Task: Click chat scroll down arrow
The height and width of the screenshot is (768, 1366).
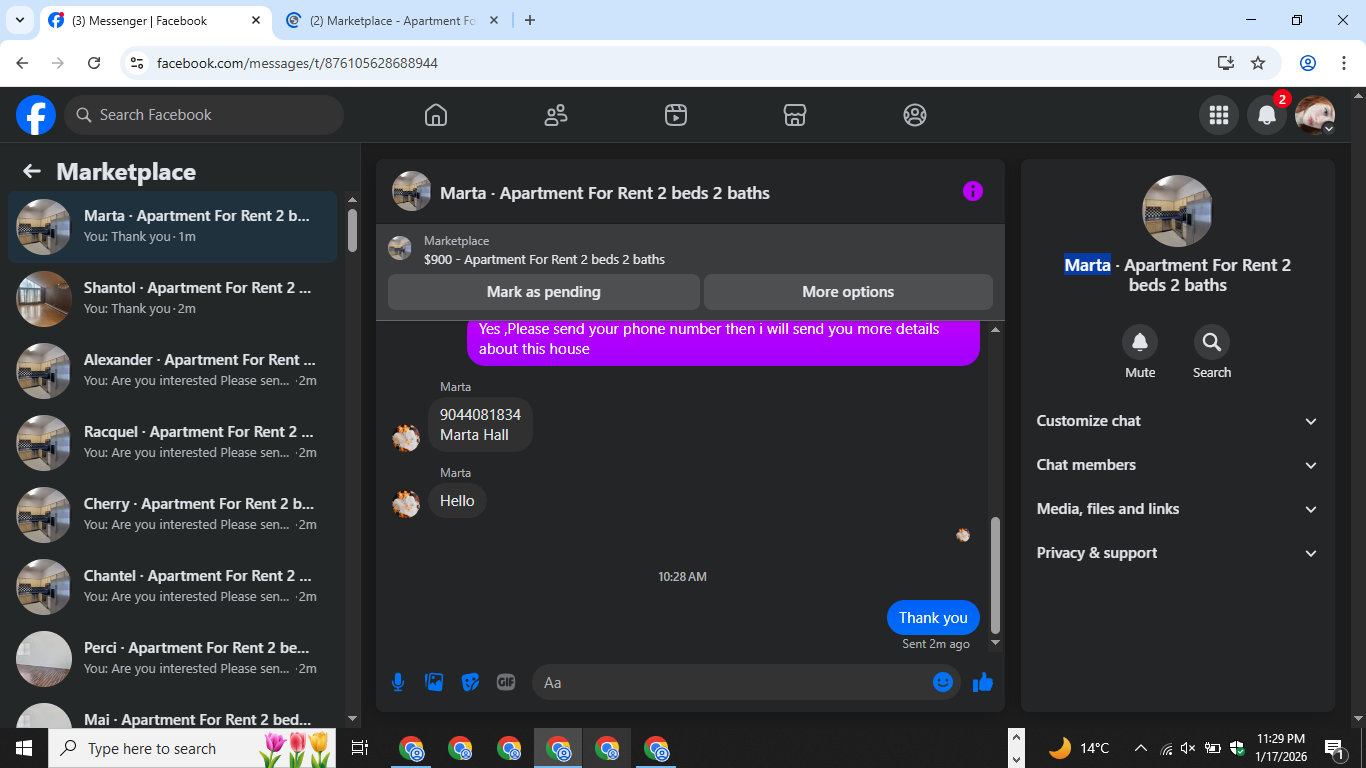Action: tap(994, 642)
